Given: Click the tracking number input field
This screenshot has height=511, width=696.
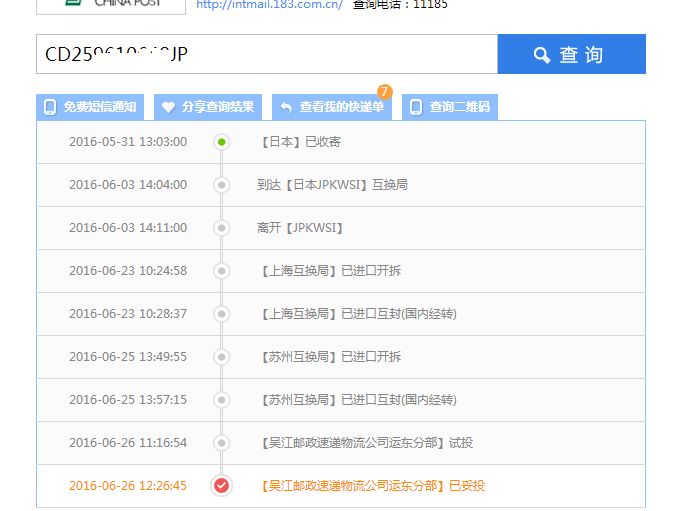Looking at the screenshot, I should 267,54.
